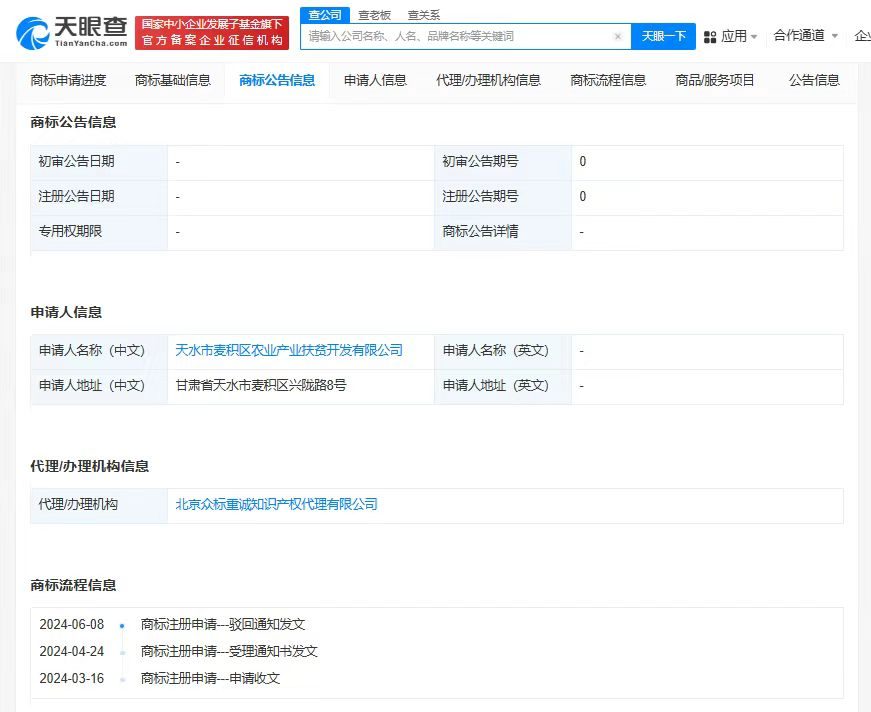Click the blue dot beside 2024-06-08
Viewport: 871px width, 712px height.
pos(122,624)
